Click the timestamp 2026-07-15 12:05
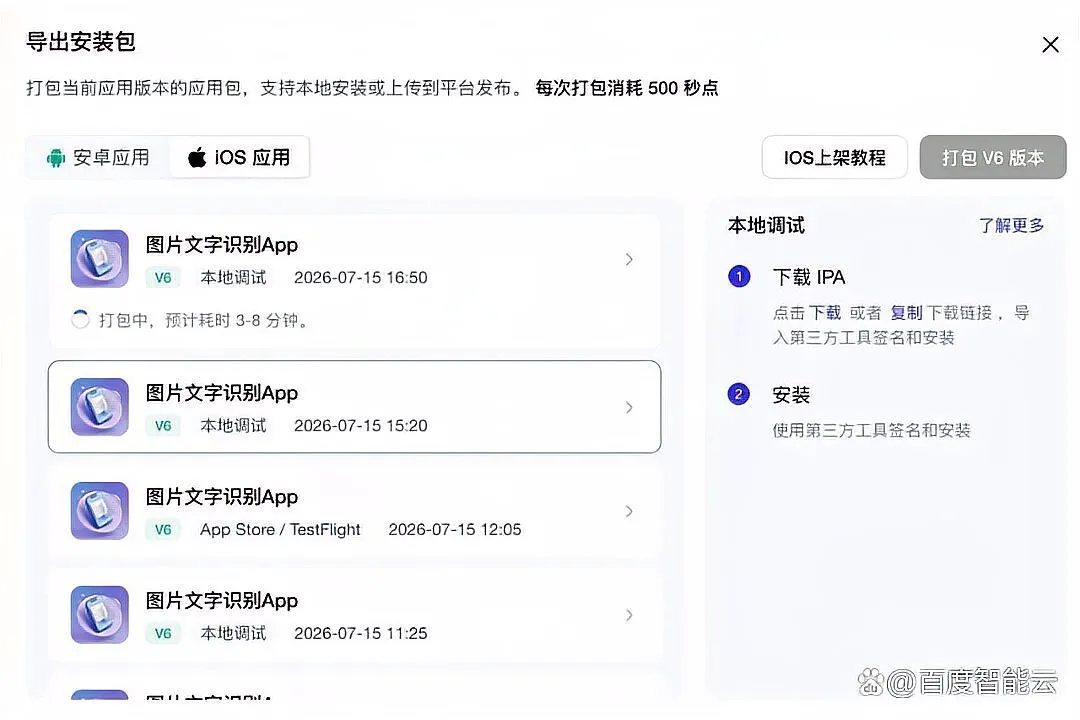1080x720 pixels. pyautogui.click(x=455, y=529)
